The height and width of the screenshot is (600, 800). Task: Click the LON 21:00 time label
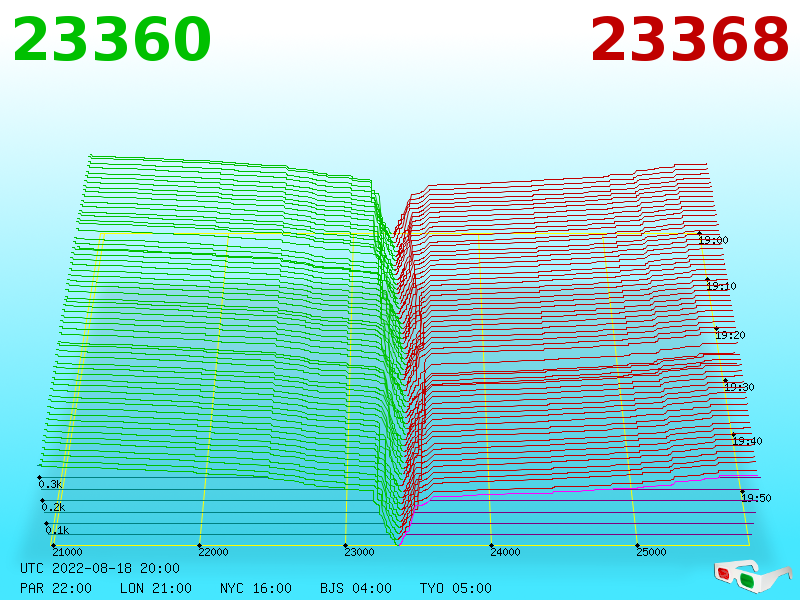tap(156, 588)
